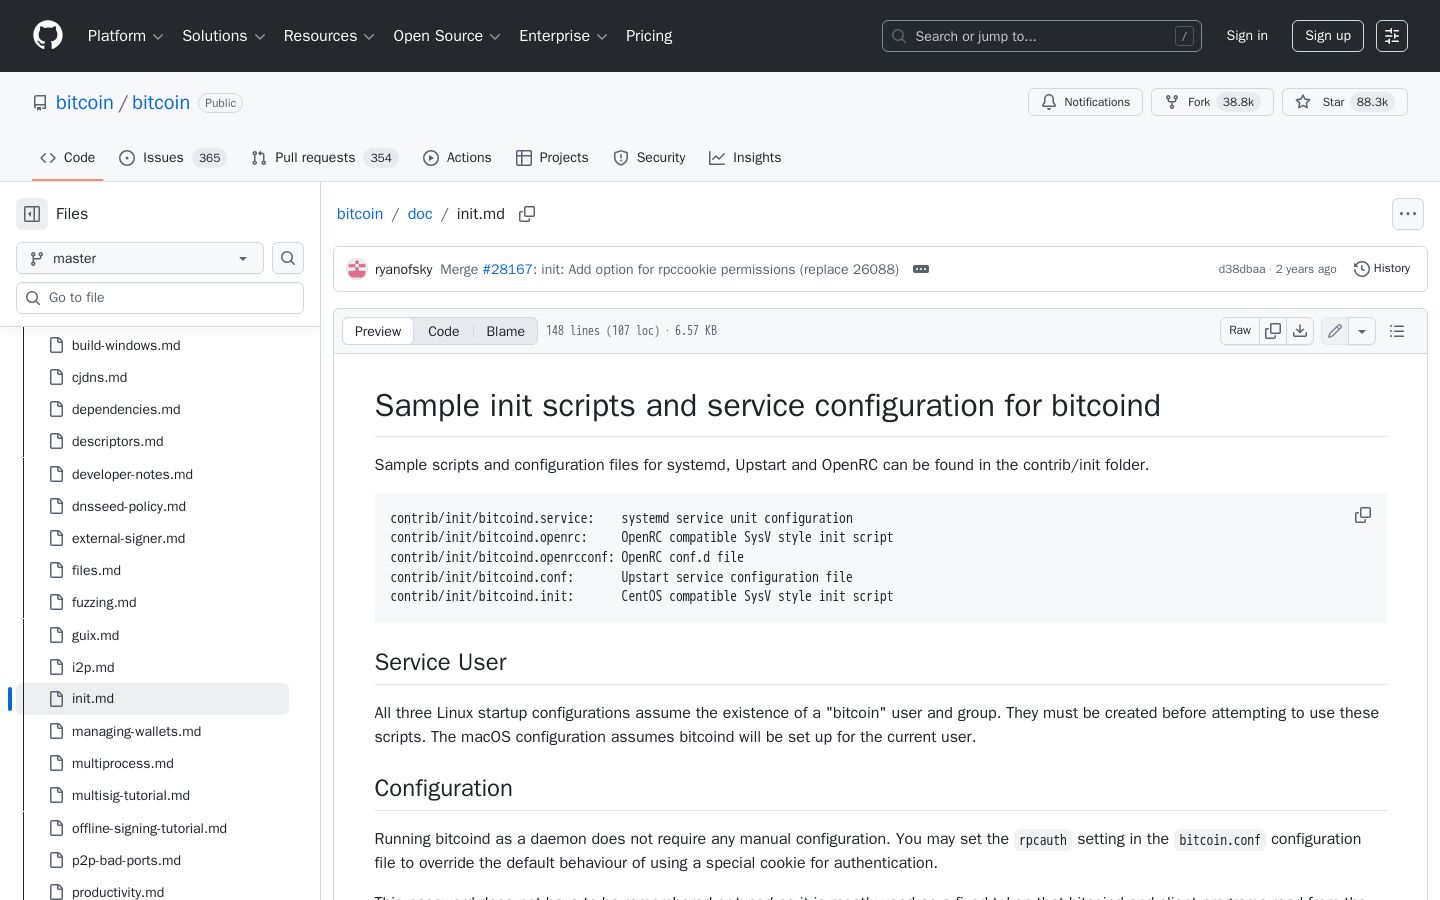Click ryanofsky's avatar image
Viewport: 1440px width, 900px height.
click(357, 269)
